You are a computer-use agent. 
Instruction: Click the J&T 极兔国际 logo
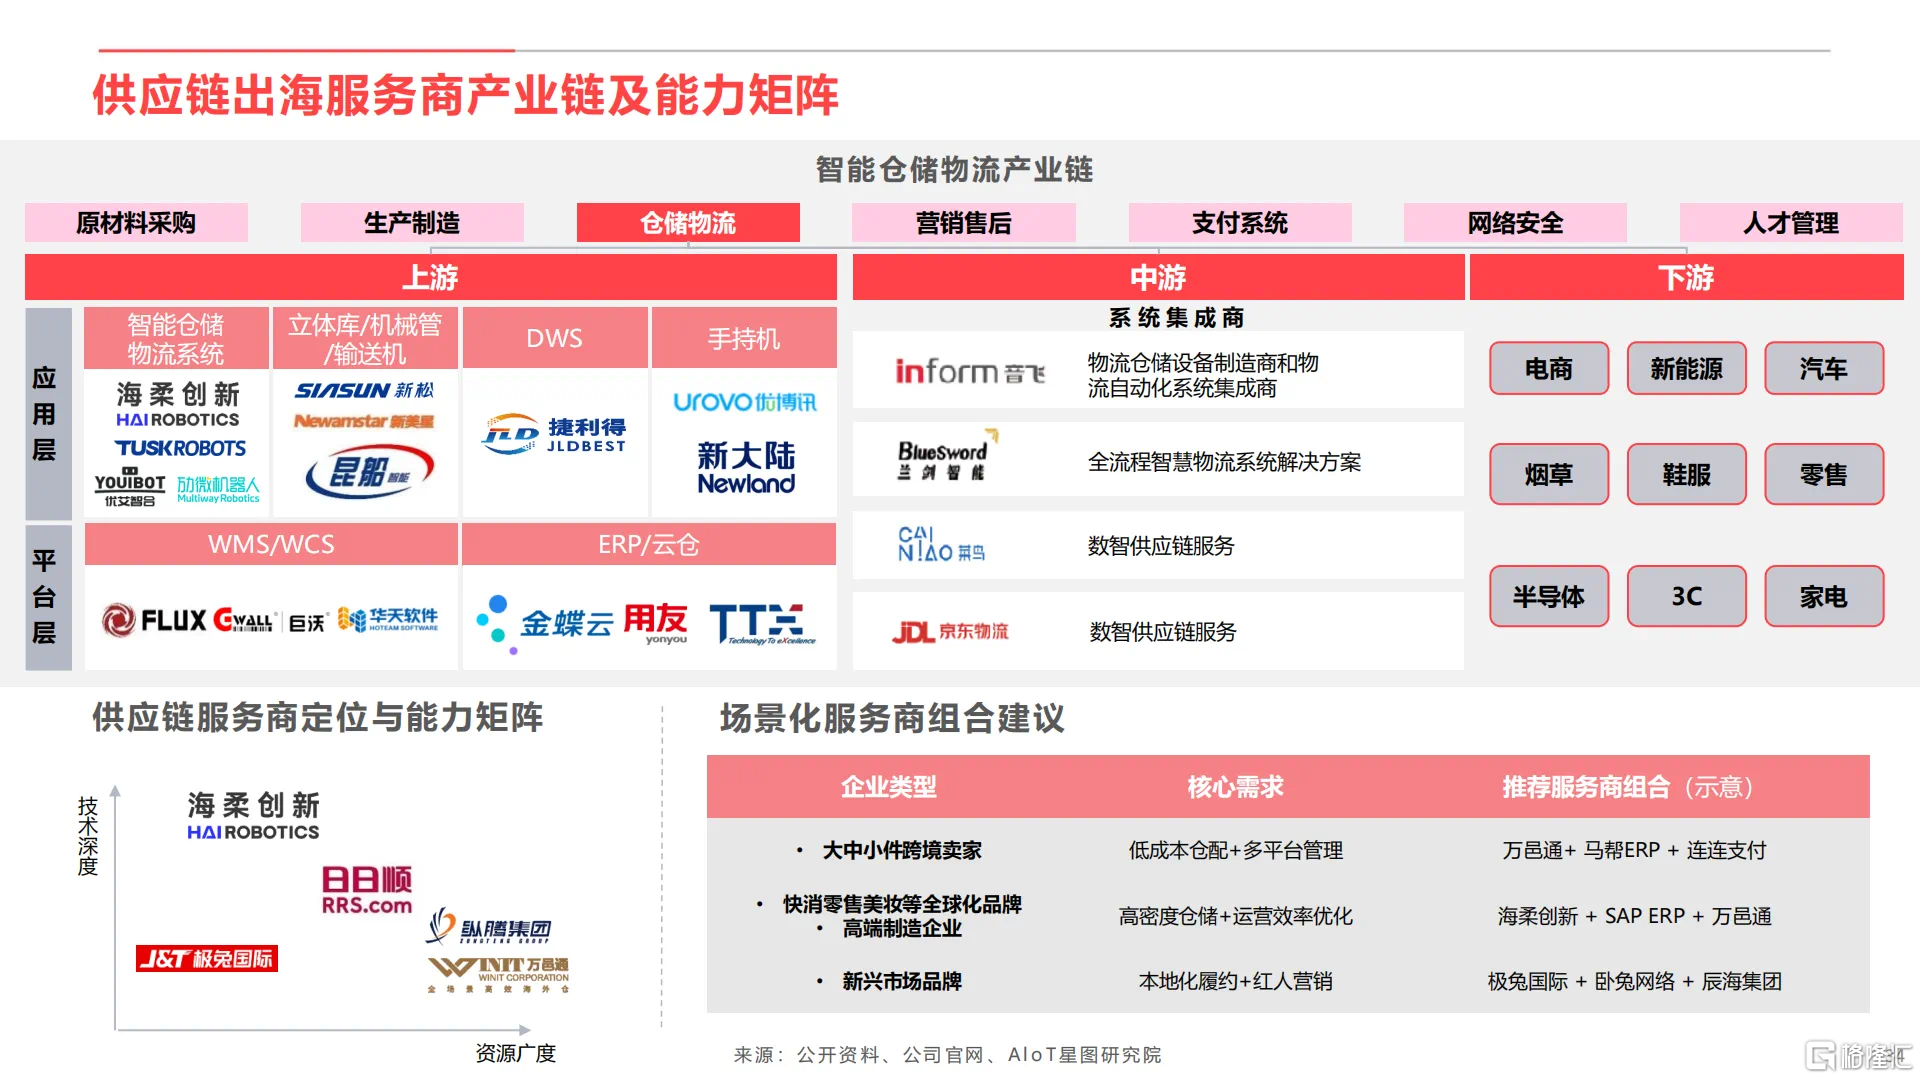(x=207, y=959)
